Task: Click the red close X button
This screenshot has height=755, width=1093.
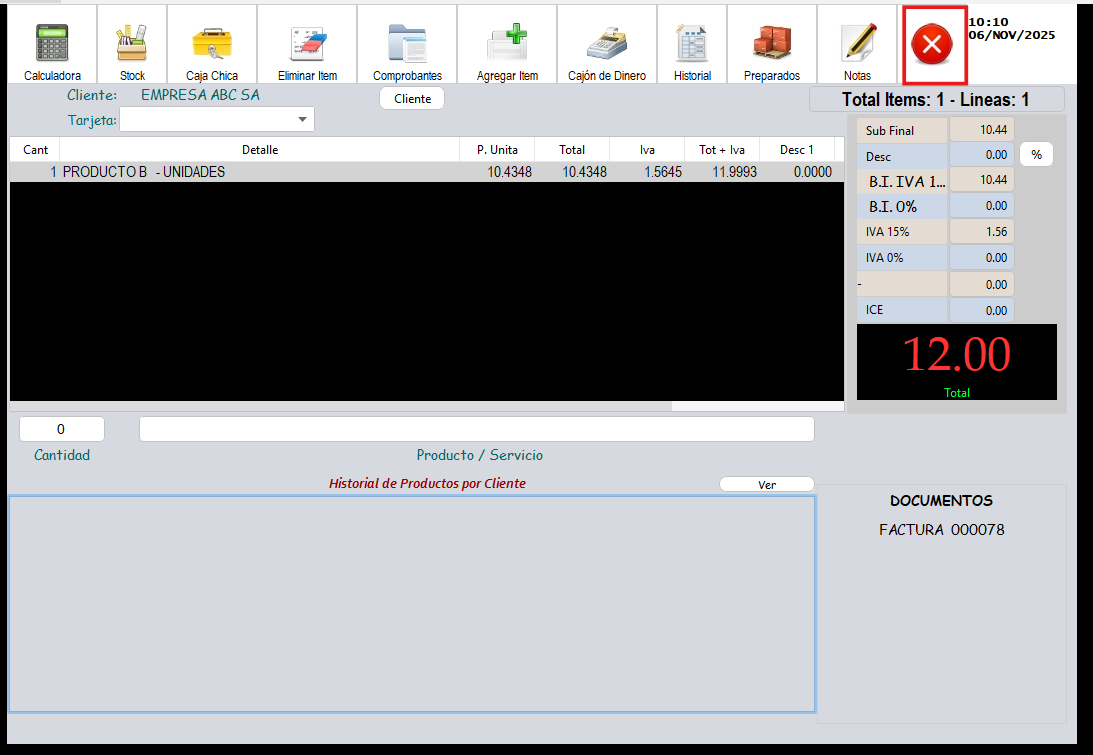Action: [x=934, y=45]
